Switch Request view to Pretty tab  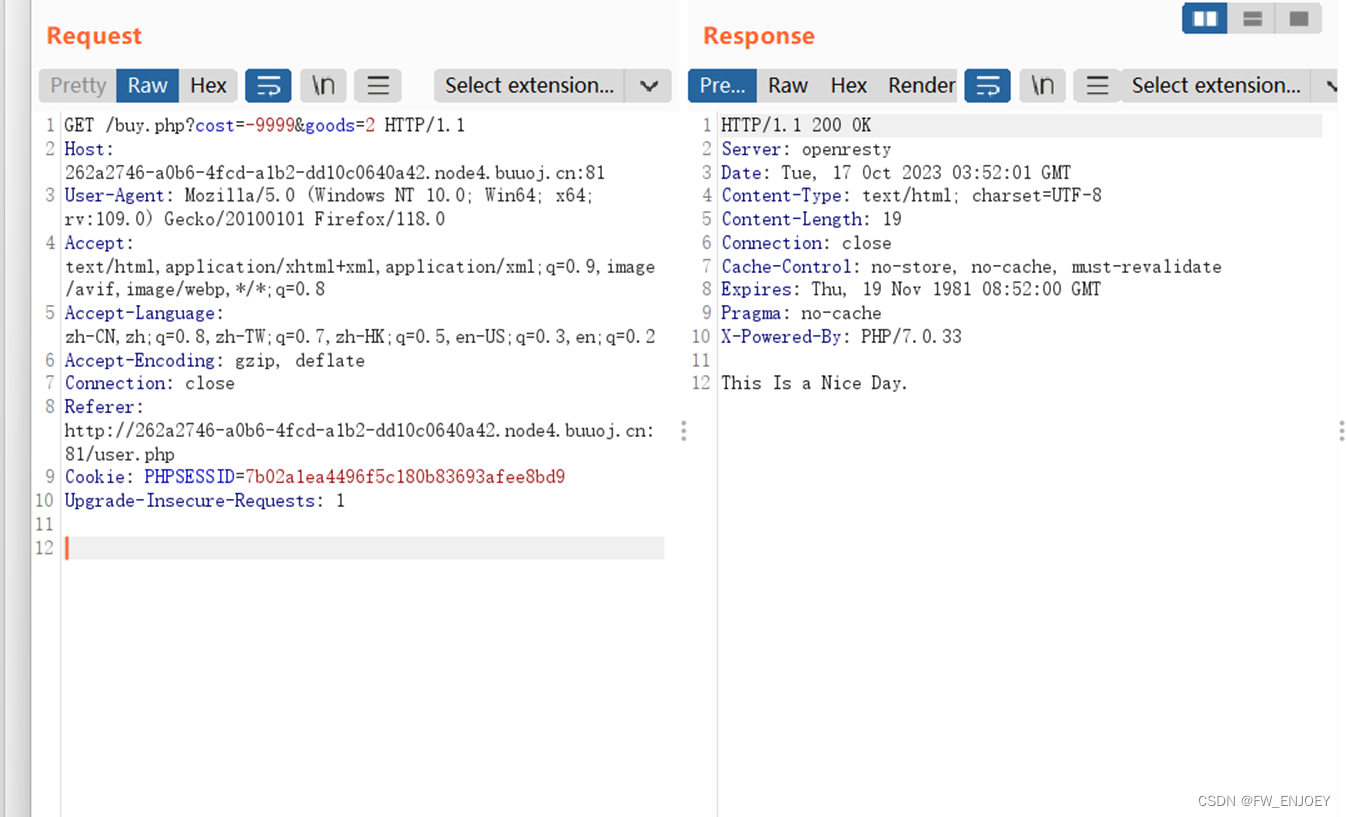click(78, 85)
